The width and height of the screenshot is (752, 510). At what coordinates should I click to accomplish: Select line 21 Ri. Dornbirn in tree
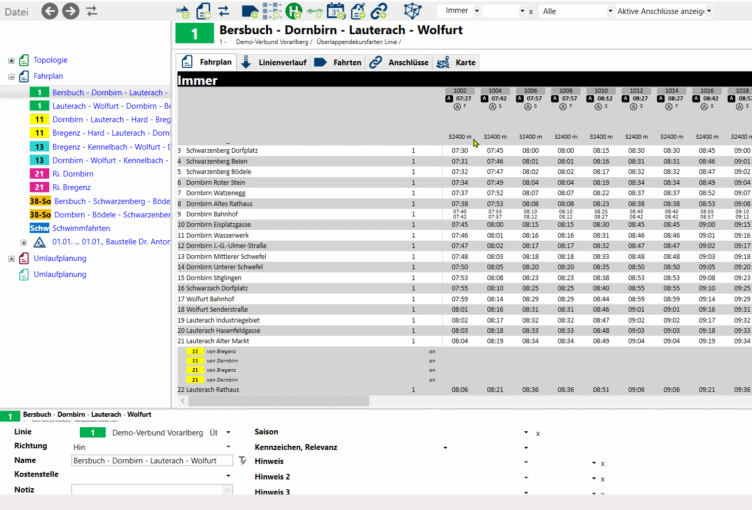[72, 173]
